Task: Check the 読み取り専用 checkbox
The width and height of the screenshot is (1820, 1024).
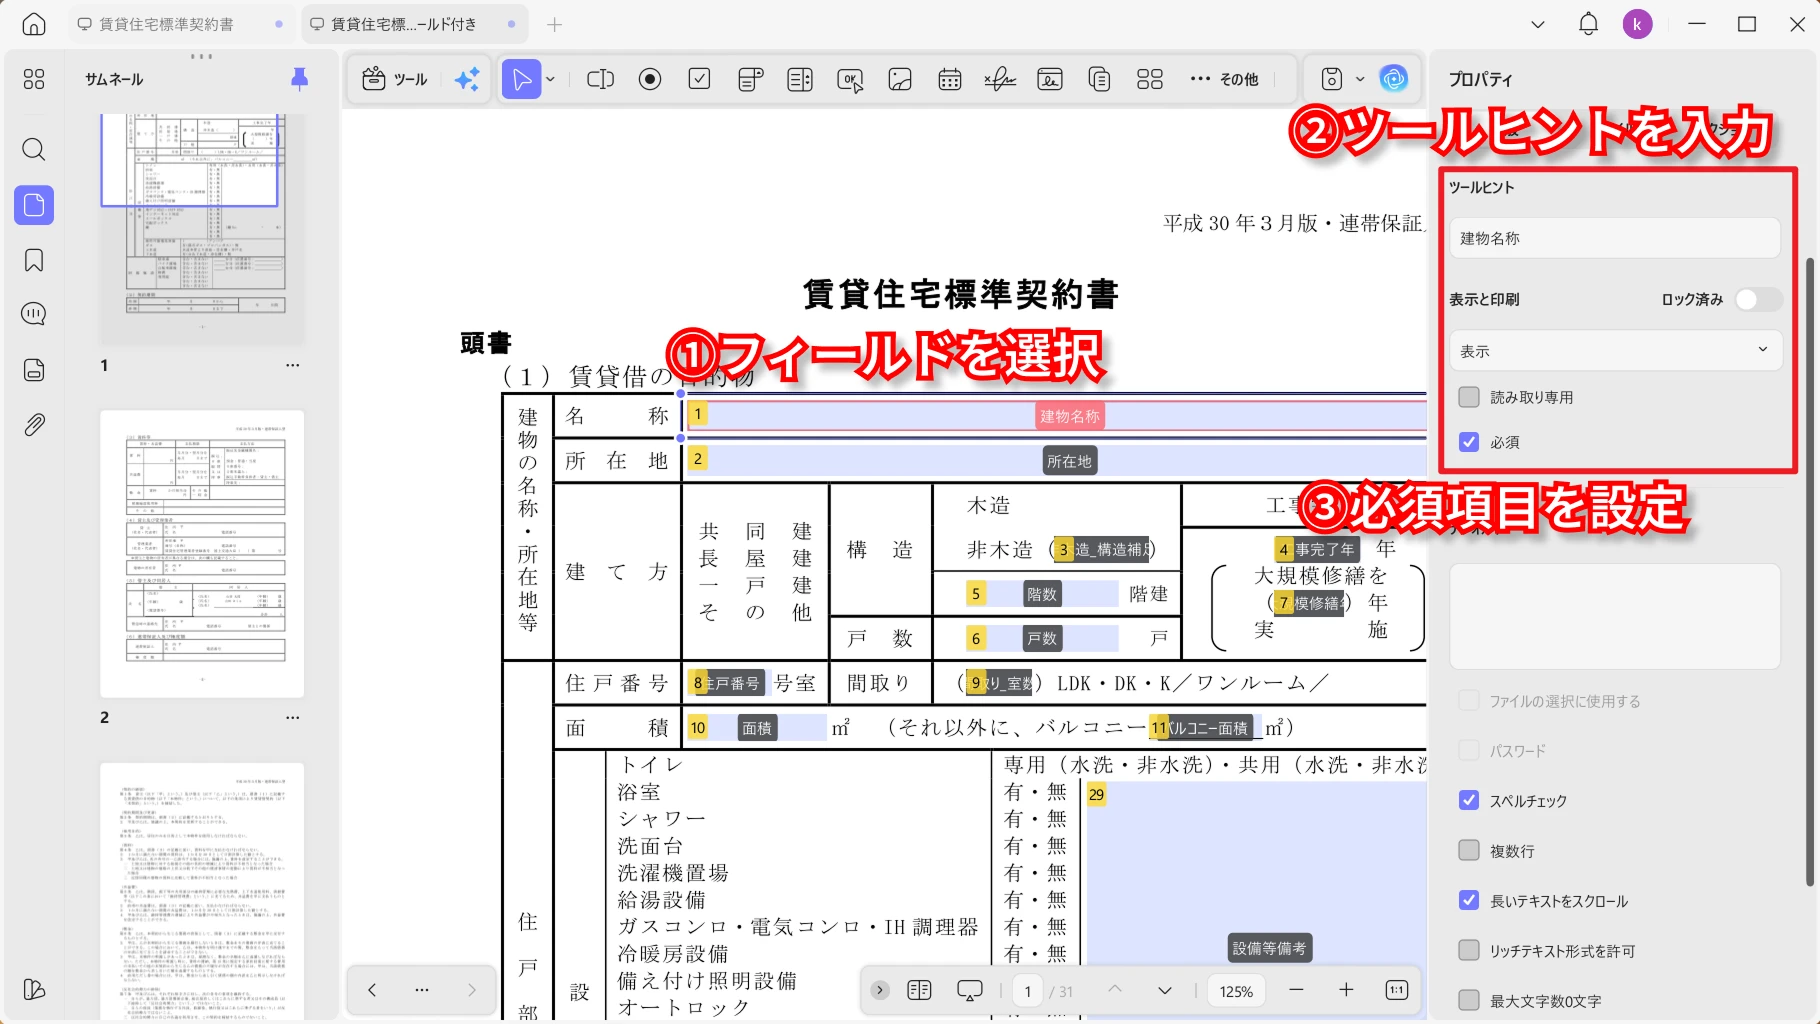Action: point(1469,397)
